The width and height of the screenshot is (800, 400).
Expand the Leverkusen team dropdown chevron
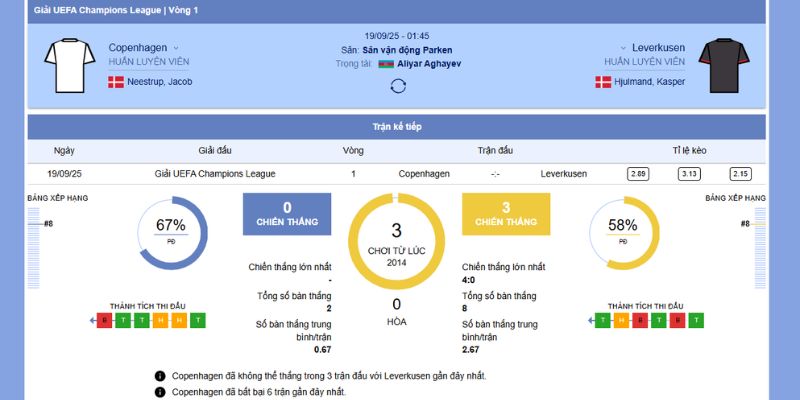coord(623,47)
